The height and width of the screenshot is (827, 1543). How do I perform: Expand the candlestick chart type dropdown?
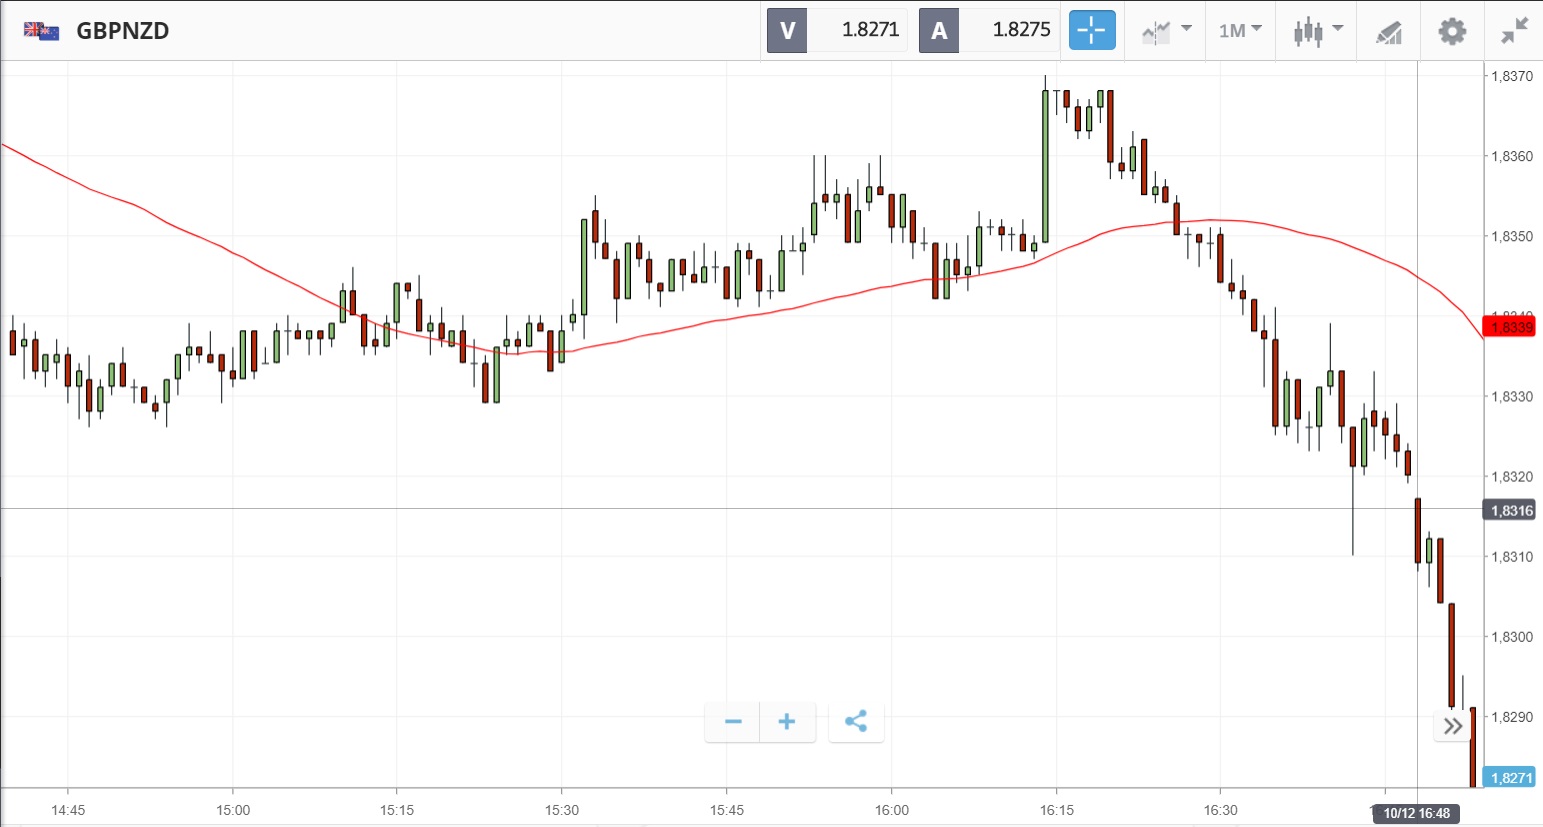pos(1317,31)
